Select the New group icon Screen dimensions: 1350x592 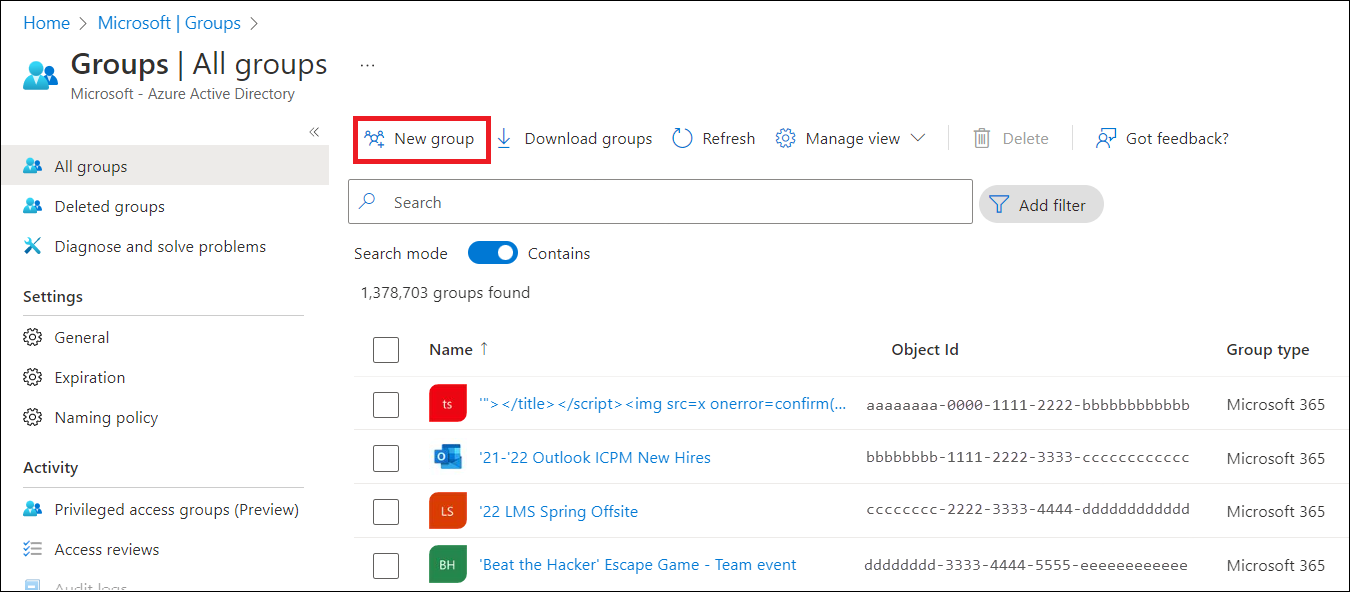click(374, 138)
